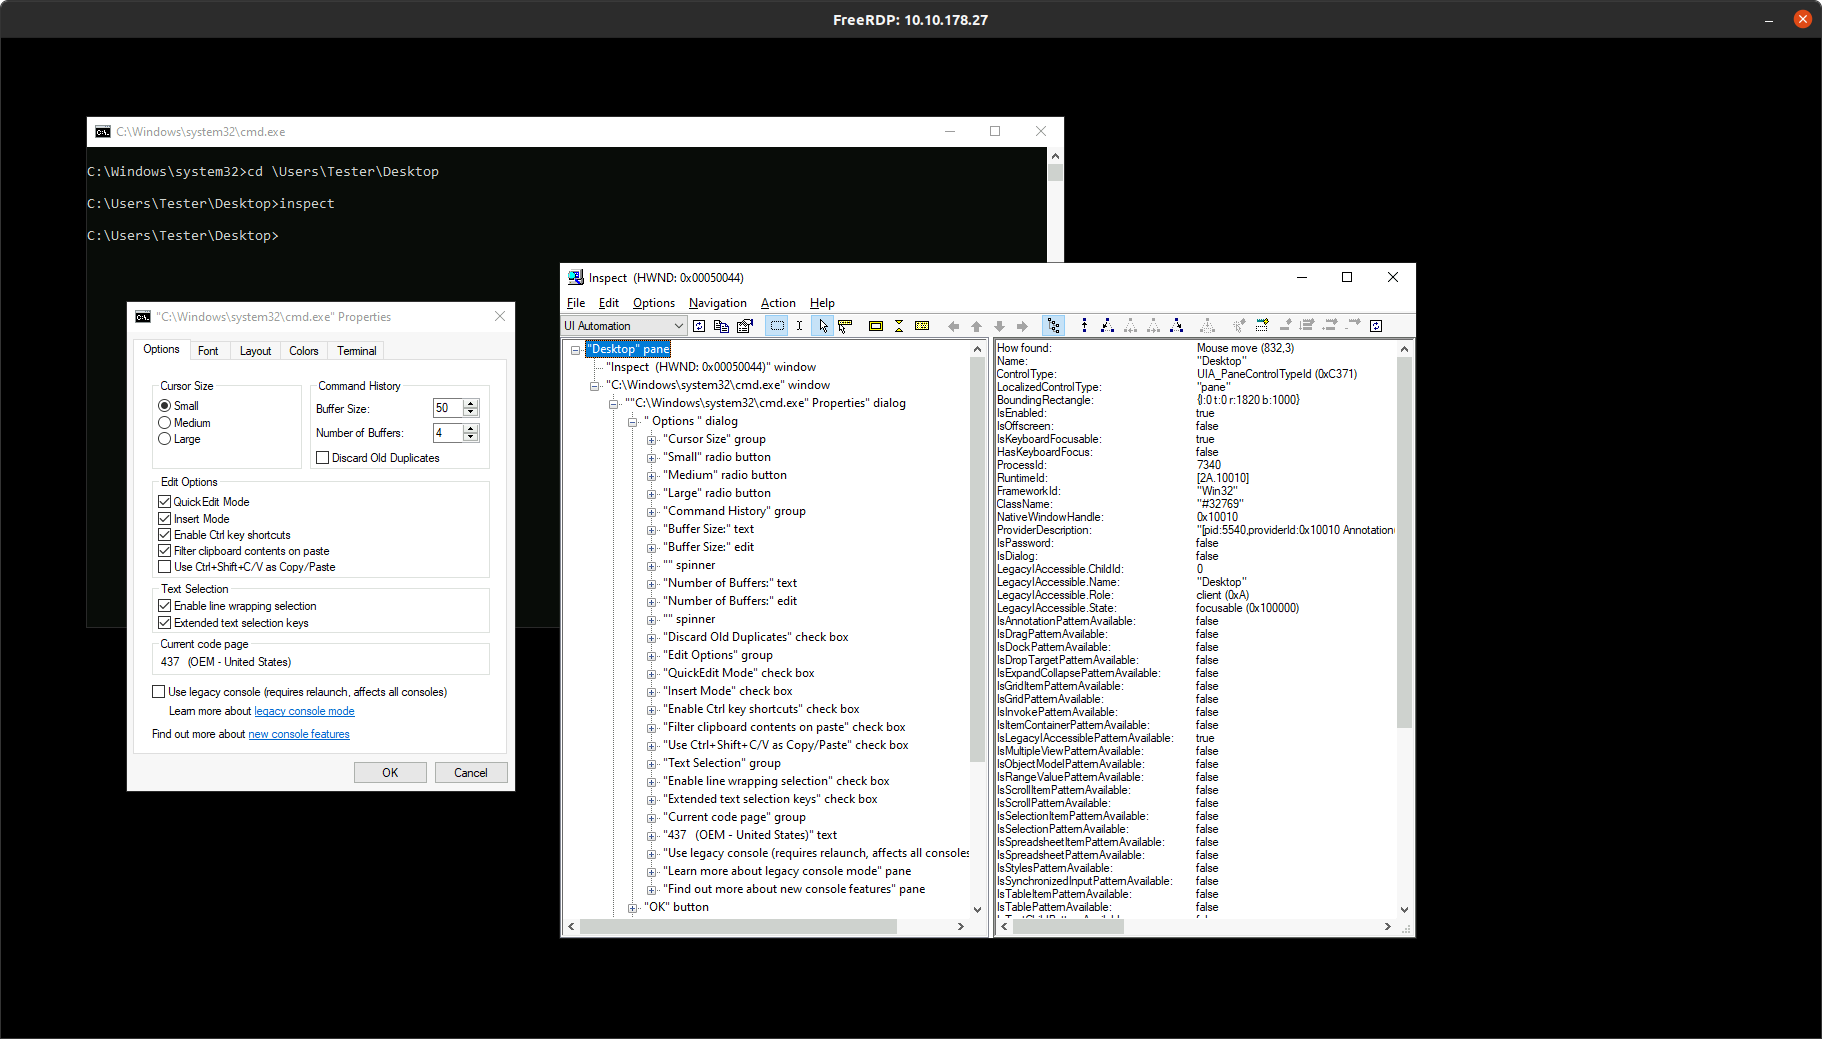Toggle Watch Focus dashed-rectangle icon
Screen dimensions: 1822x1039
click(x=777, y=326)
